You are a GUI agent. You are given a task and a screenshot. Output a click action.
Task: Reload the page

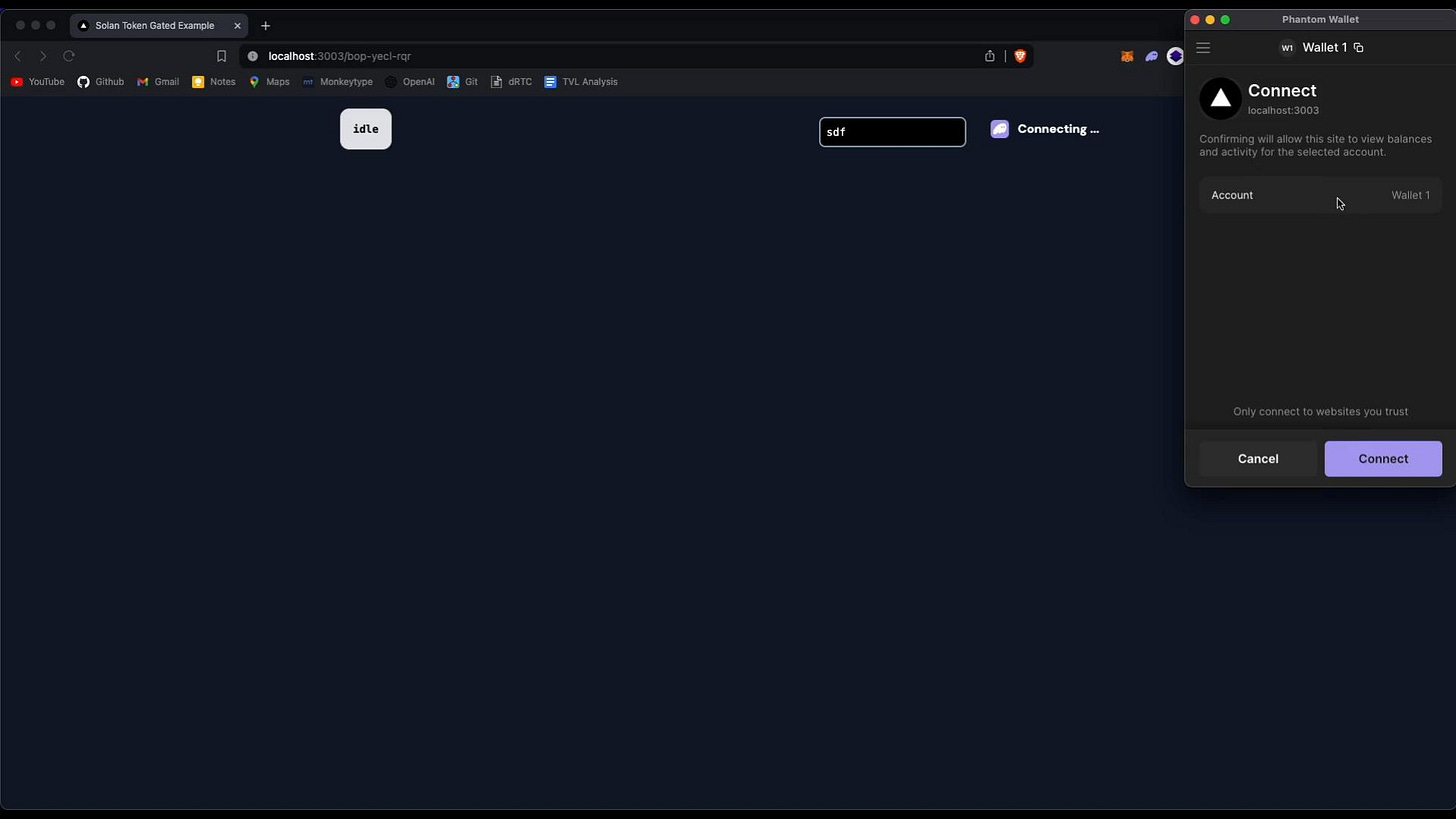[x=69, y=56]
